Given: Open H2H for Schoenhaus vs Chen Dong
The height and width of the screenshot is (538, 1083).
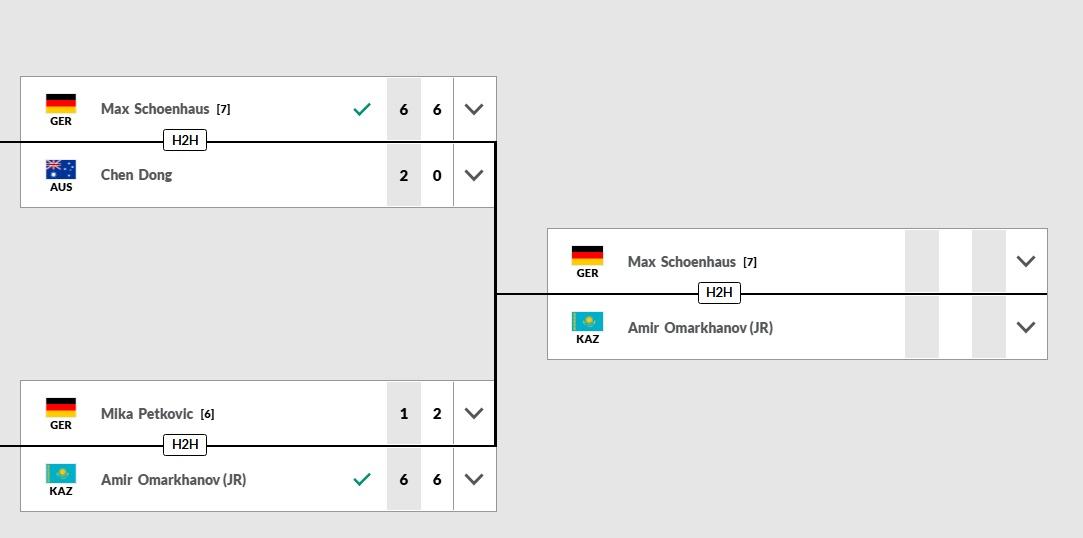Looking at the screenshot, I should (185, 141).
